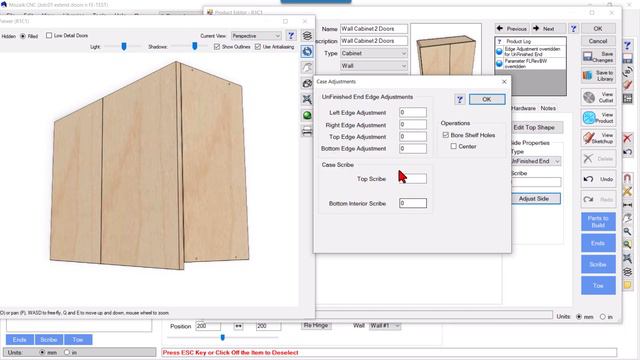Click the Save Changes icon button
This screenshot has height=360, width=640.
(598, 57)
